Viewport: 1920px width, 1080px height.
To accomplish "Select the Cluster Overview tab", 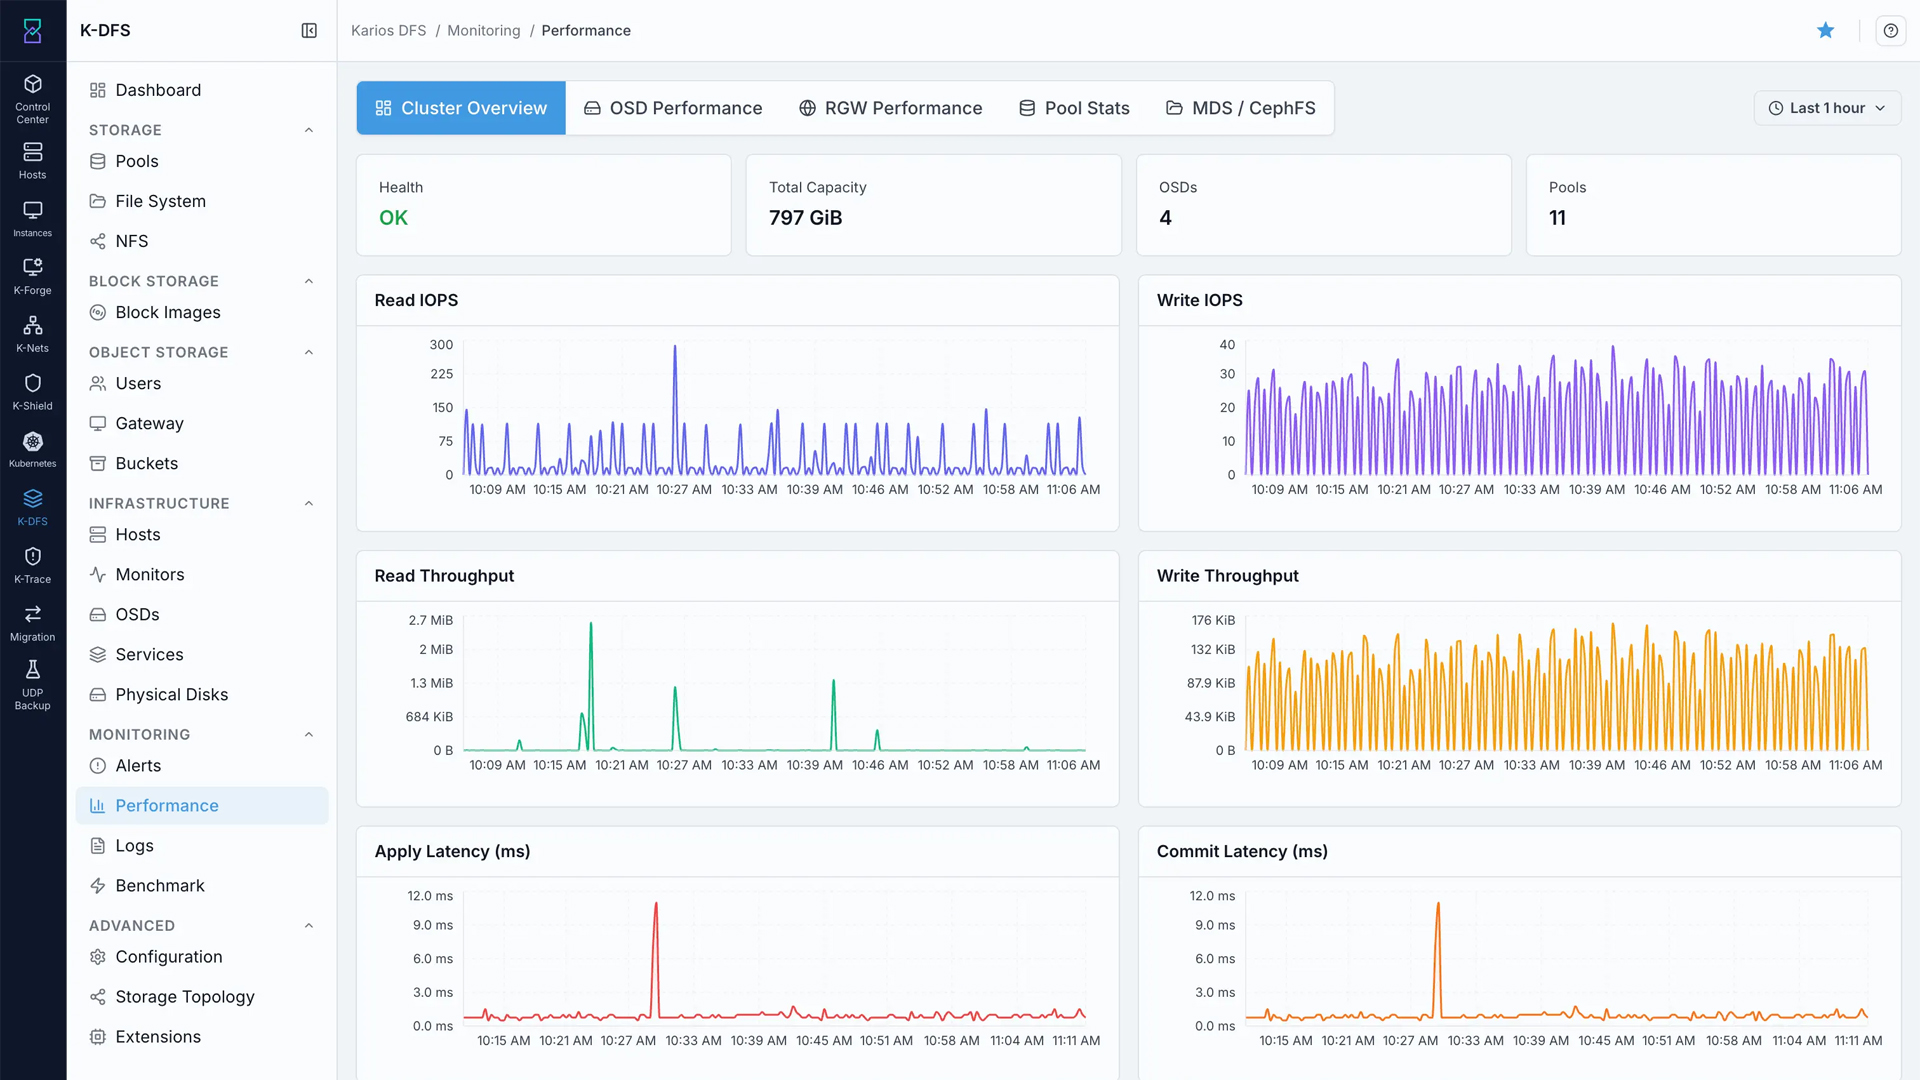I will (461, 108).
